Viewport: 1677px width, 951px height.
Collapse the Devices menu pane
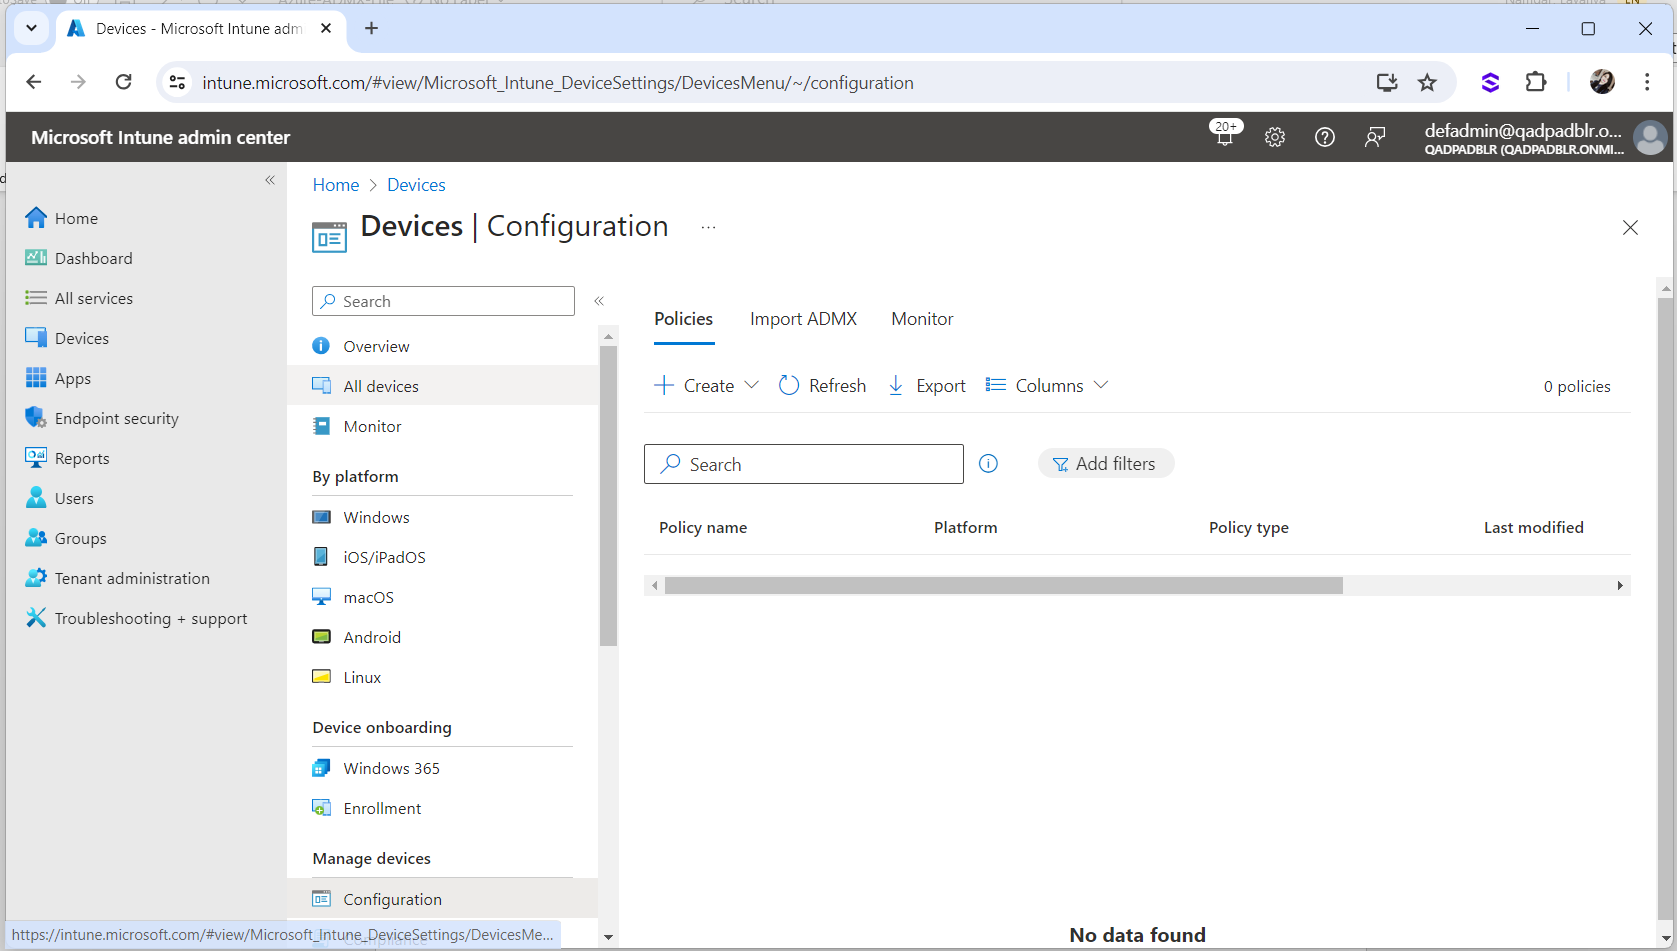tap(599, 301)
